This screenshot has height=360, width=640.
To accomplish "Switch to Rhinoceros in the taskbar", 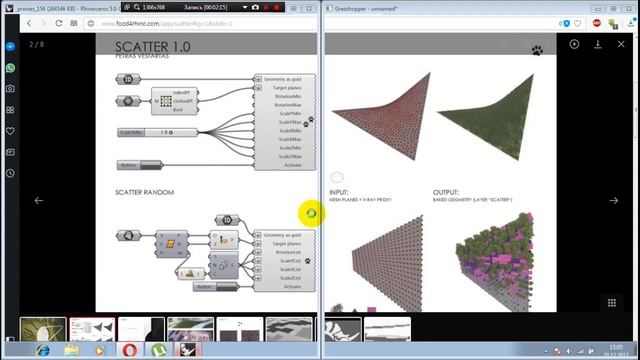I will 188,350.
